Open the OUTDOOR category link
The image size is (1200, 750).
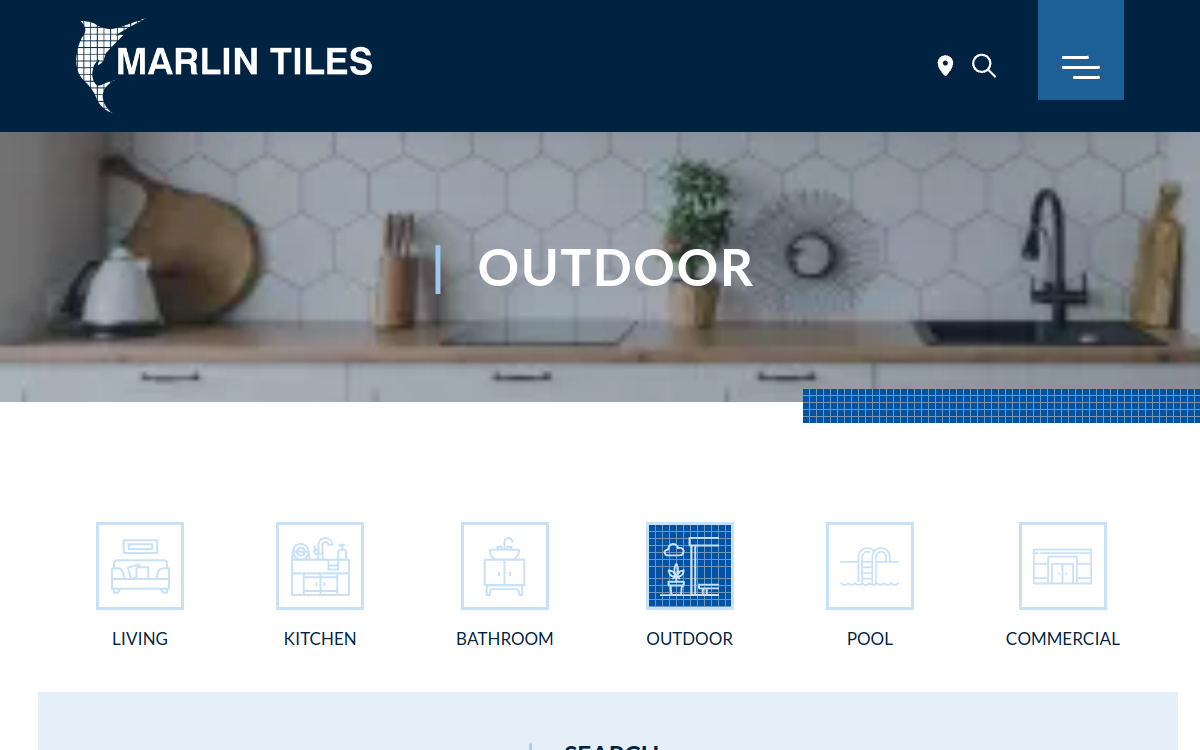coord(690,639)
